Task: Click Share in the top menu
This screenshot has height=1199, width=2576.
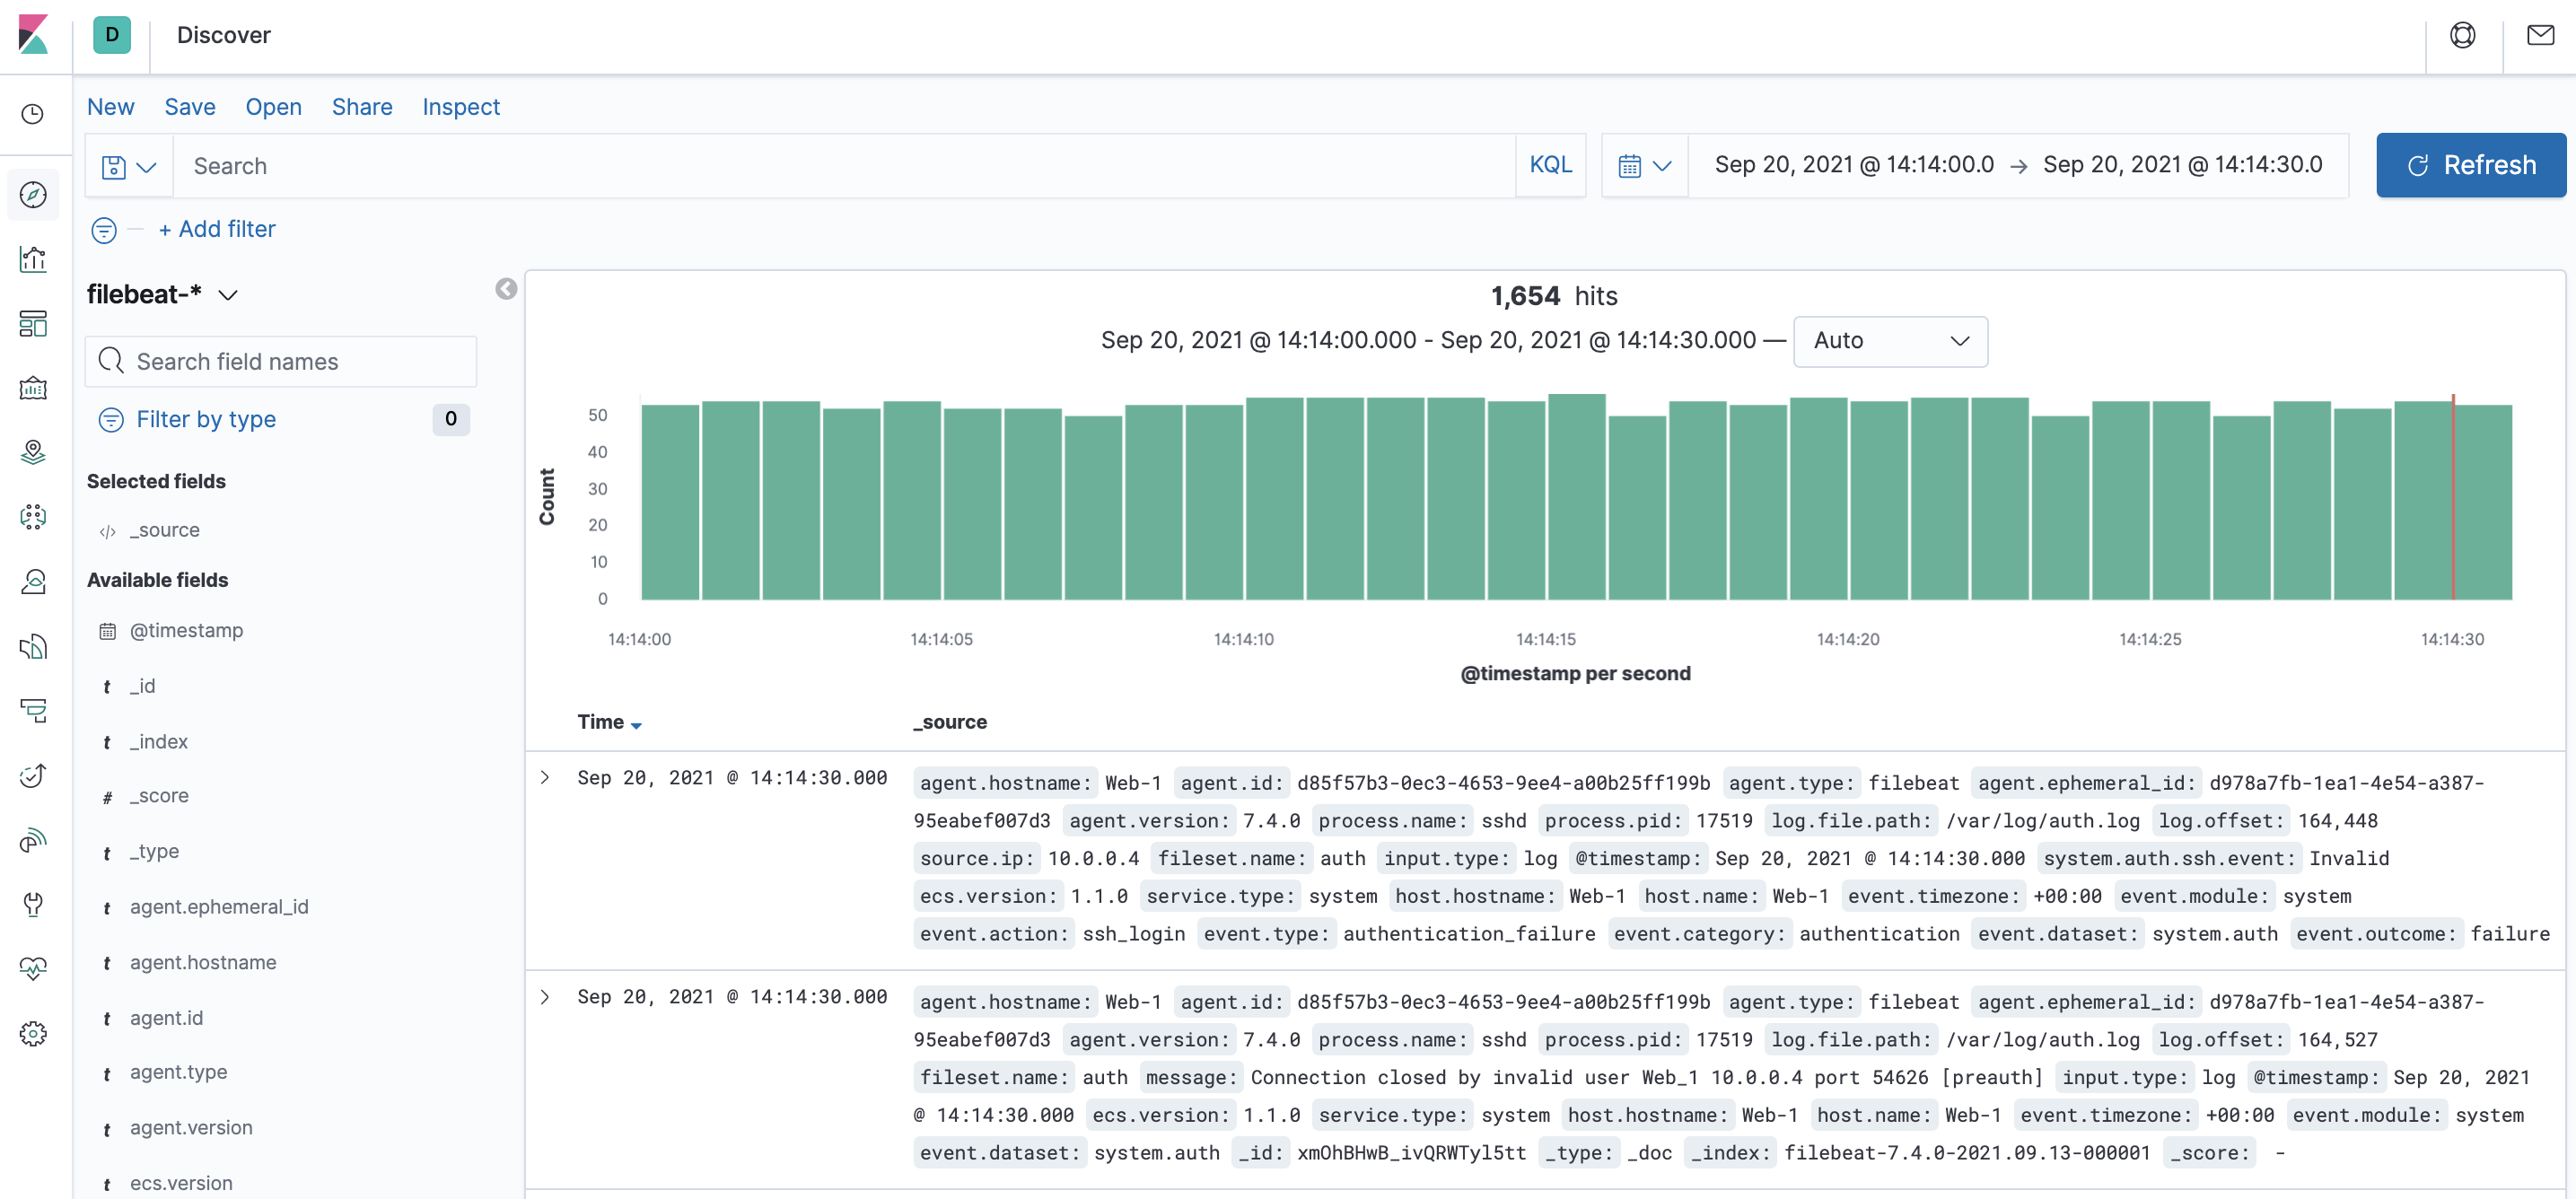Action: point(362,107)
